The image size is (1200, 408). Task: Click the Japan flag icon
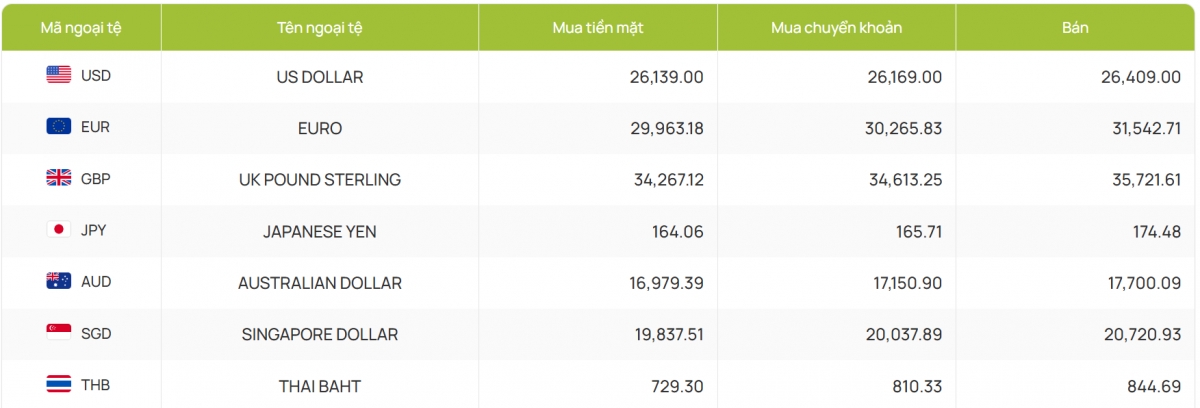[58, 230]
